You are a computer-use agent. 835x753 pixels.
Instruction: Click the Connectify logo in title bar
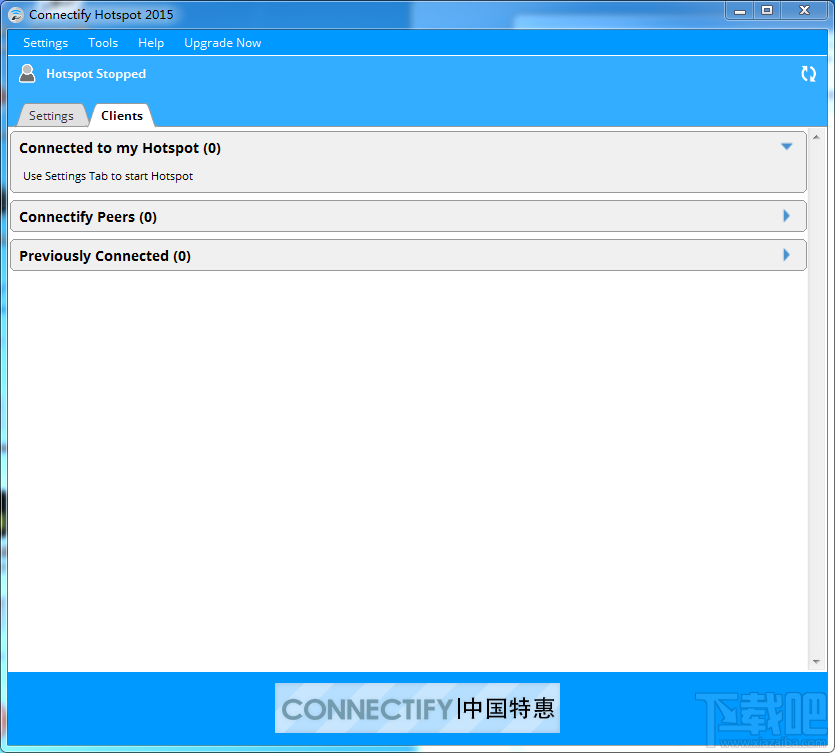[x=16, y=15]
